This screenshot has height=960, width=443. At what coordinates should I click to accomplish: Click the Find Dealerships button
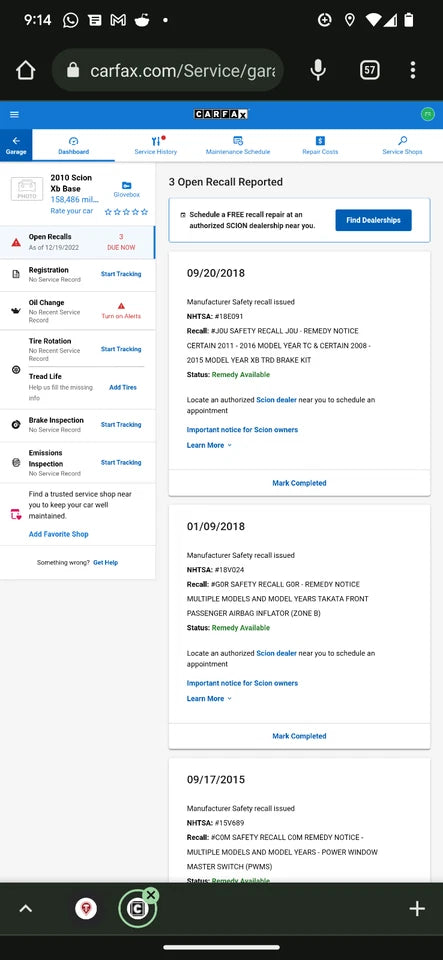(373, 220)
